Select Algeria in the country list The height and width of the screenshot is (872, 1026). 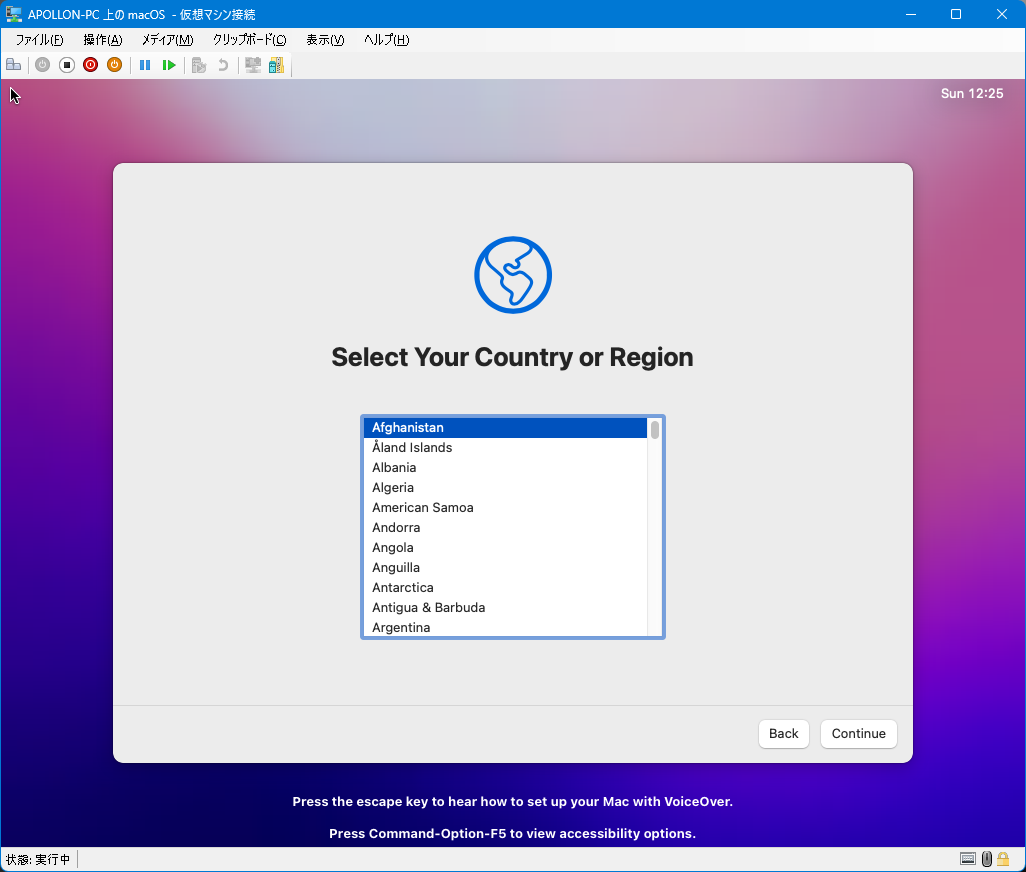pos(505,487)
